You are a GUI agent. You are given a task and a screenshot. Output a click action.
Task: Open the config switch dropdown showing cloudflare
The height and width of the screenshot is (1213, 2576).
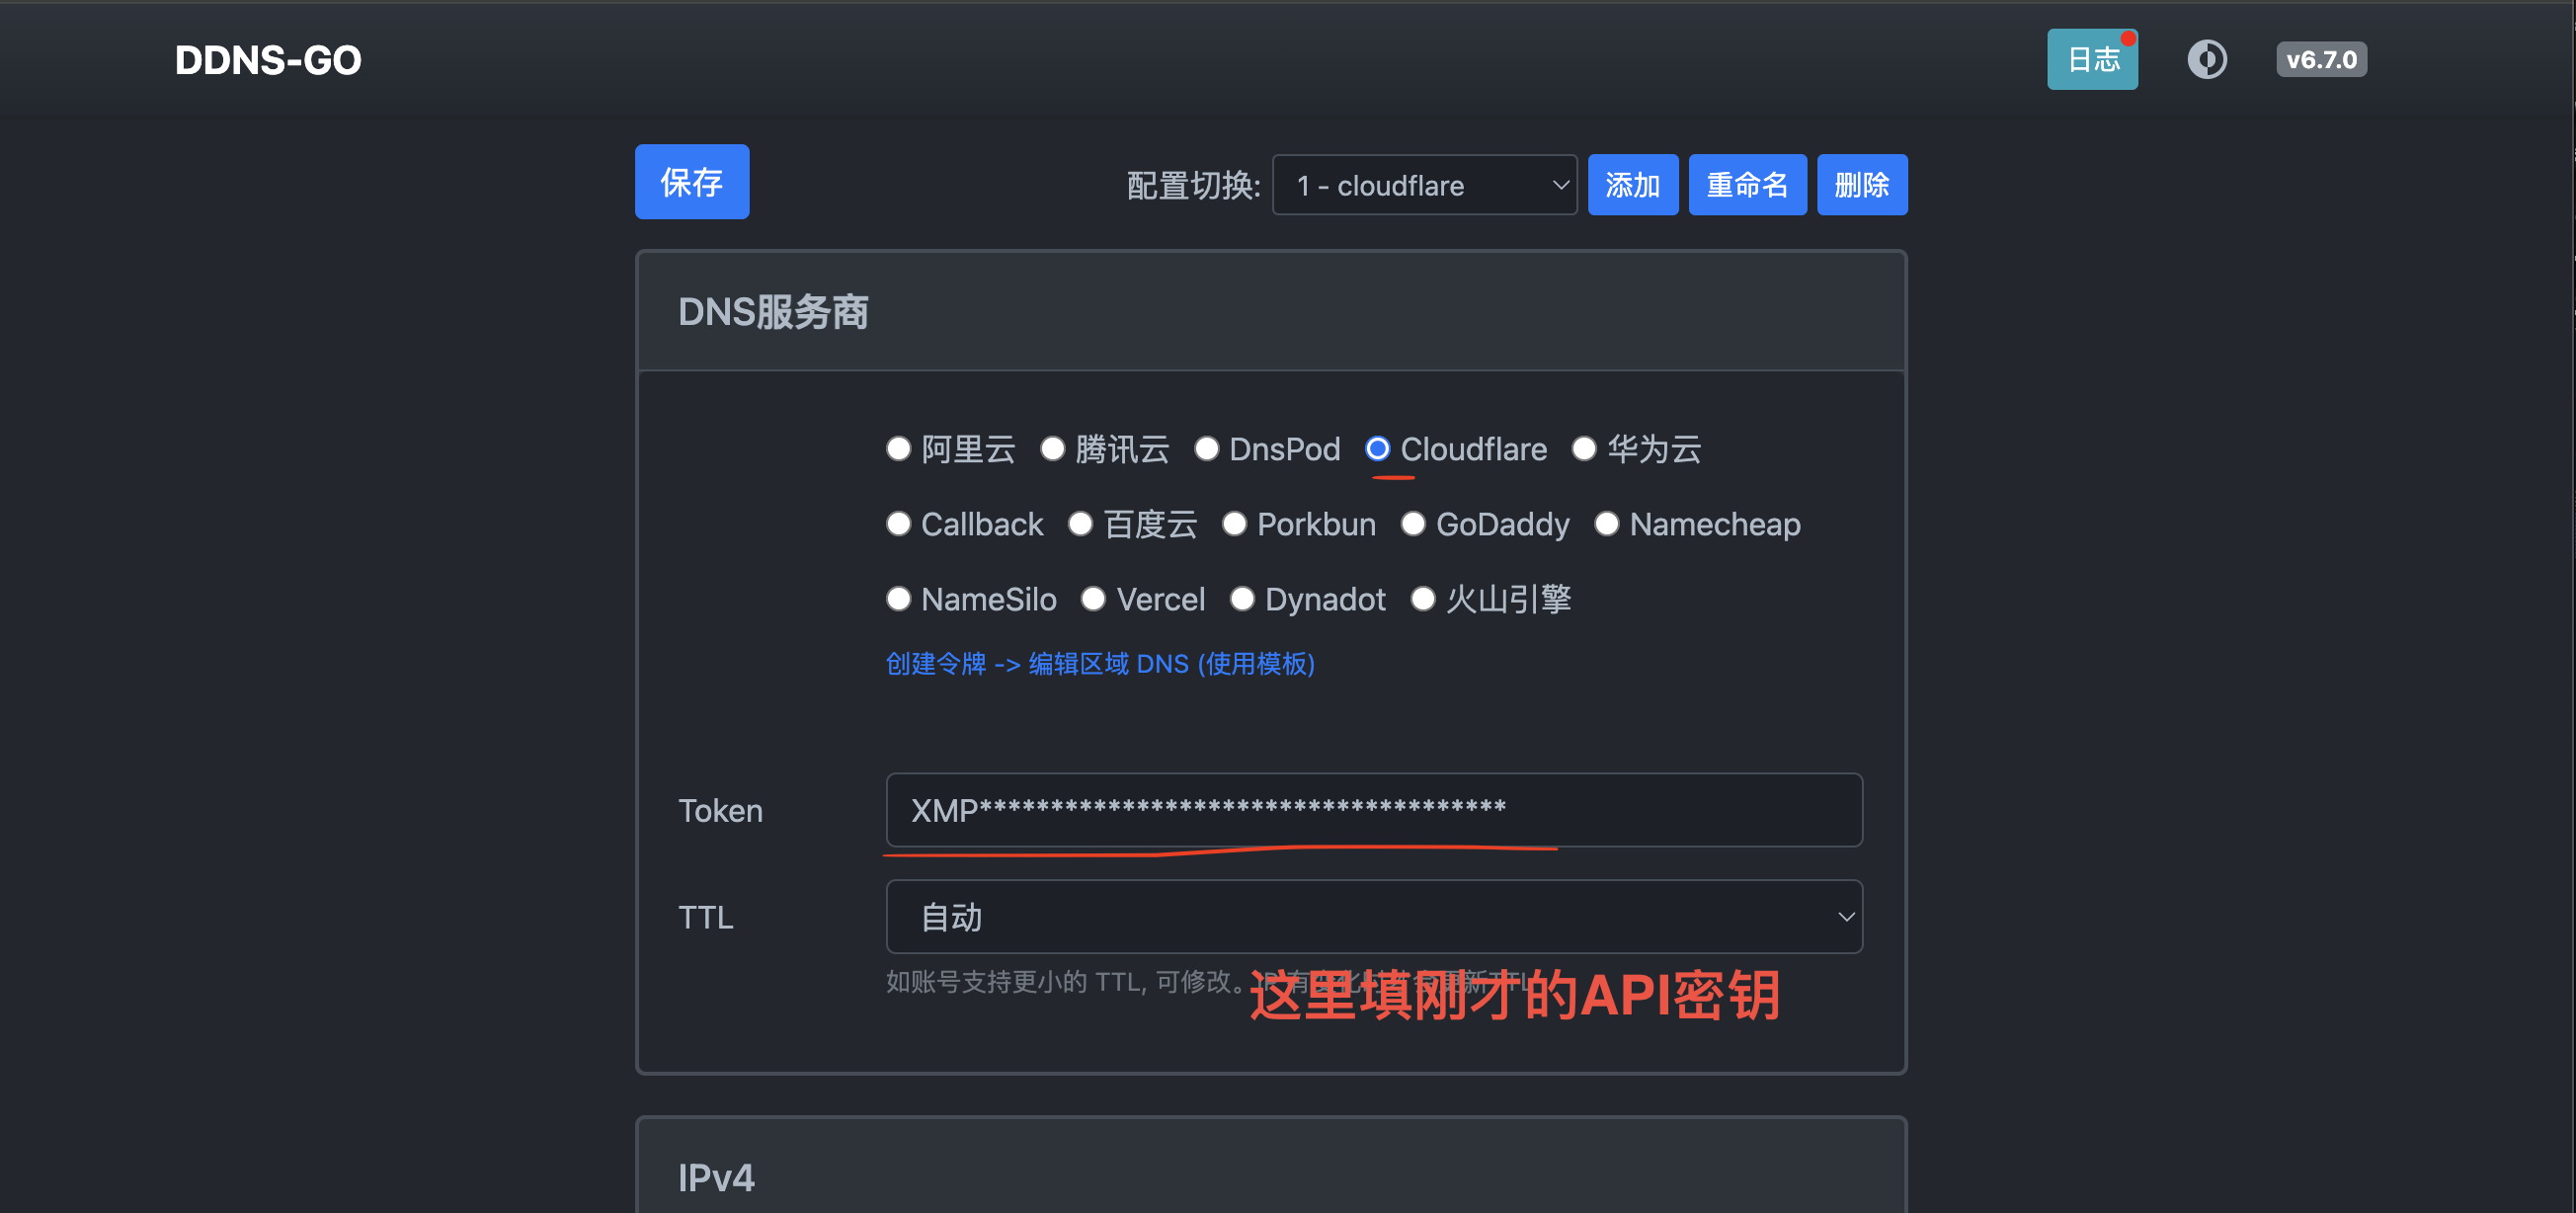click(x=1424, y=185)
